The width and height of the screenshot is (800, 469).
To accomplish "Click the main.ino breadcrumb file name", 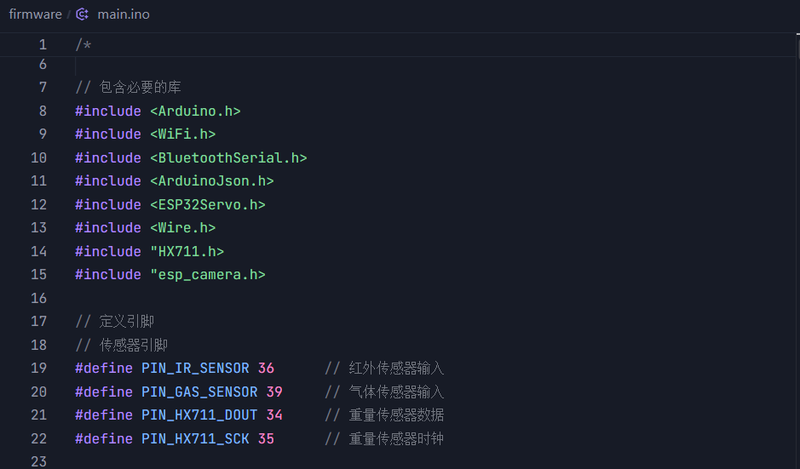I will (x=123, y=14).
